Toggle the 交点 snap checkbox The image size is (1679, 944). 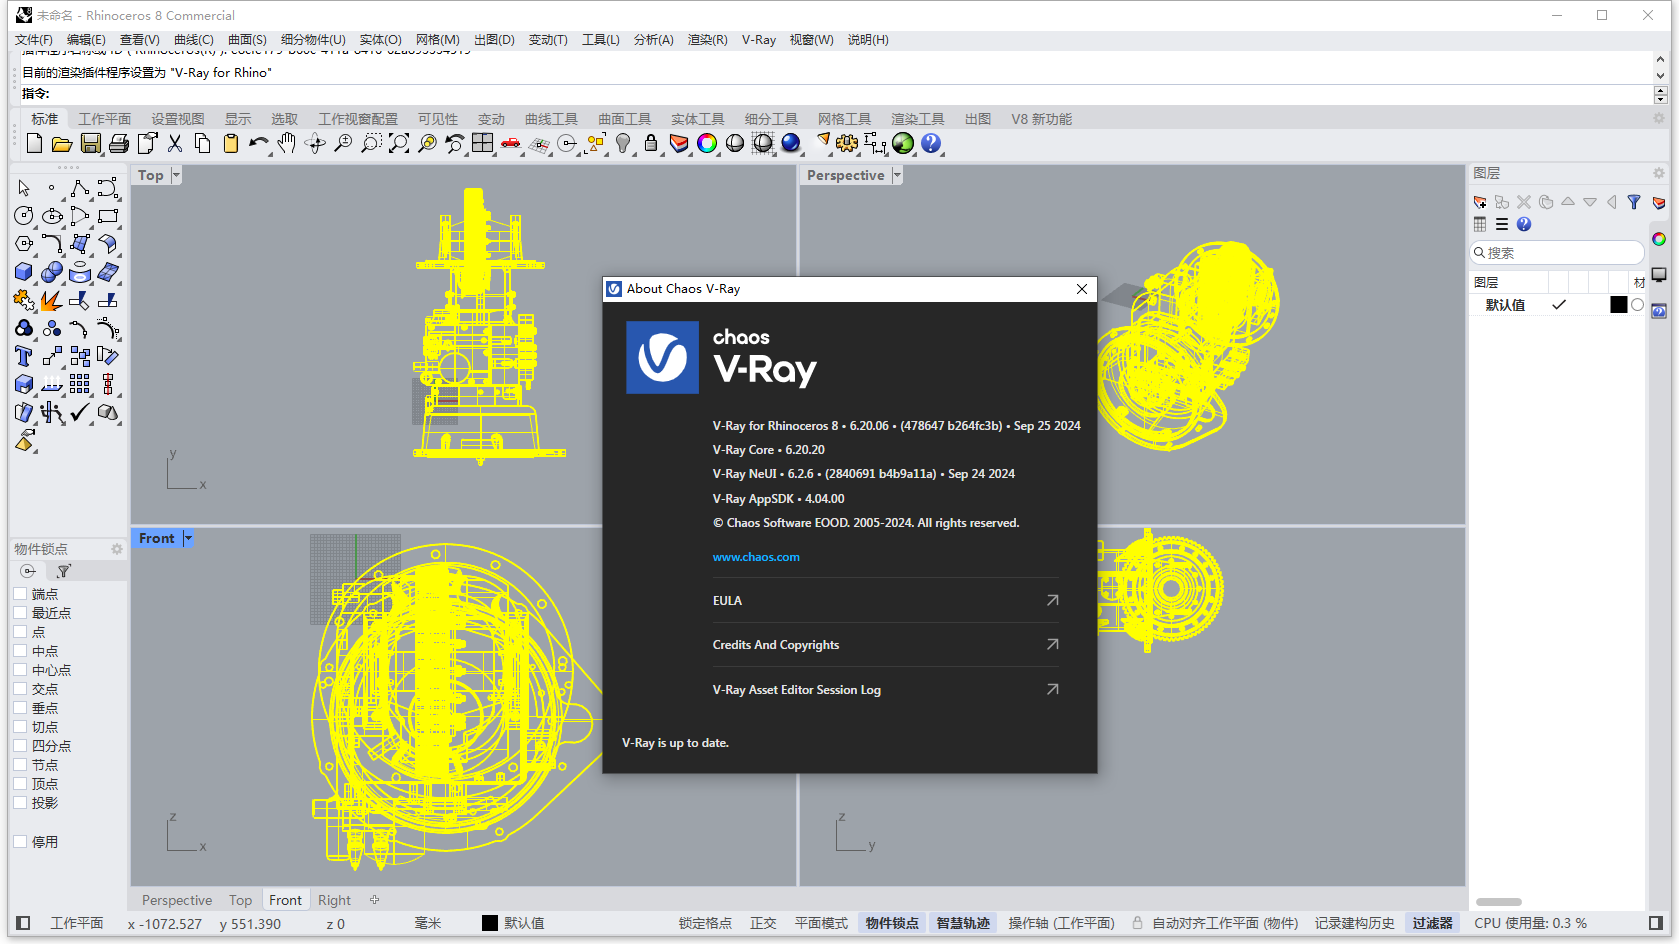[20, 689]
